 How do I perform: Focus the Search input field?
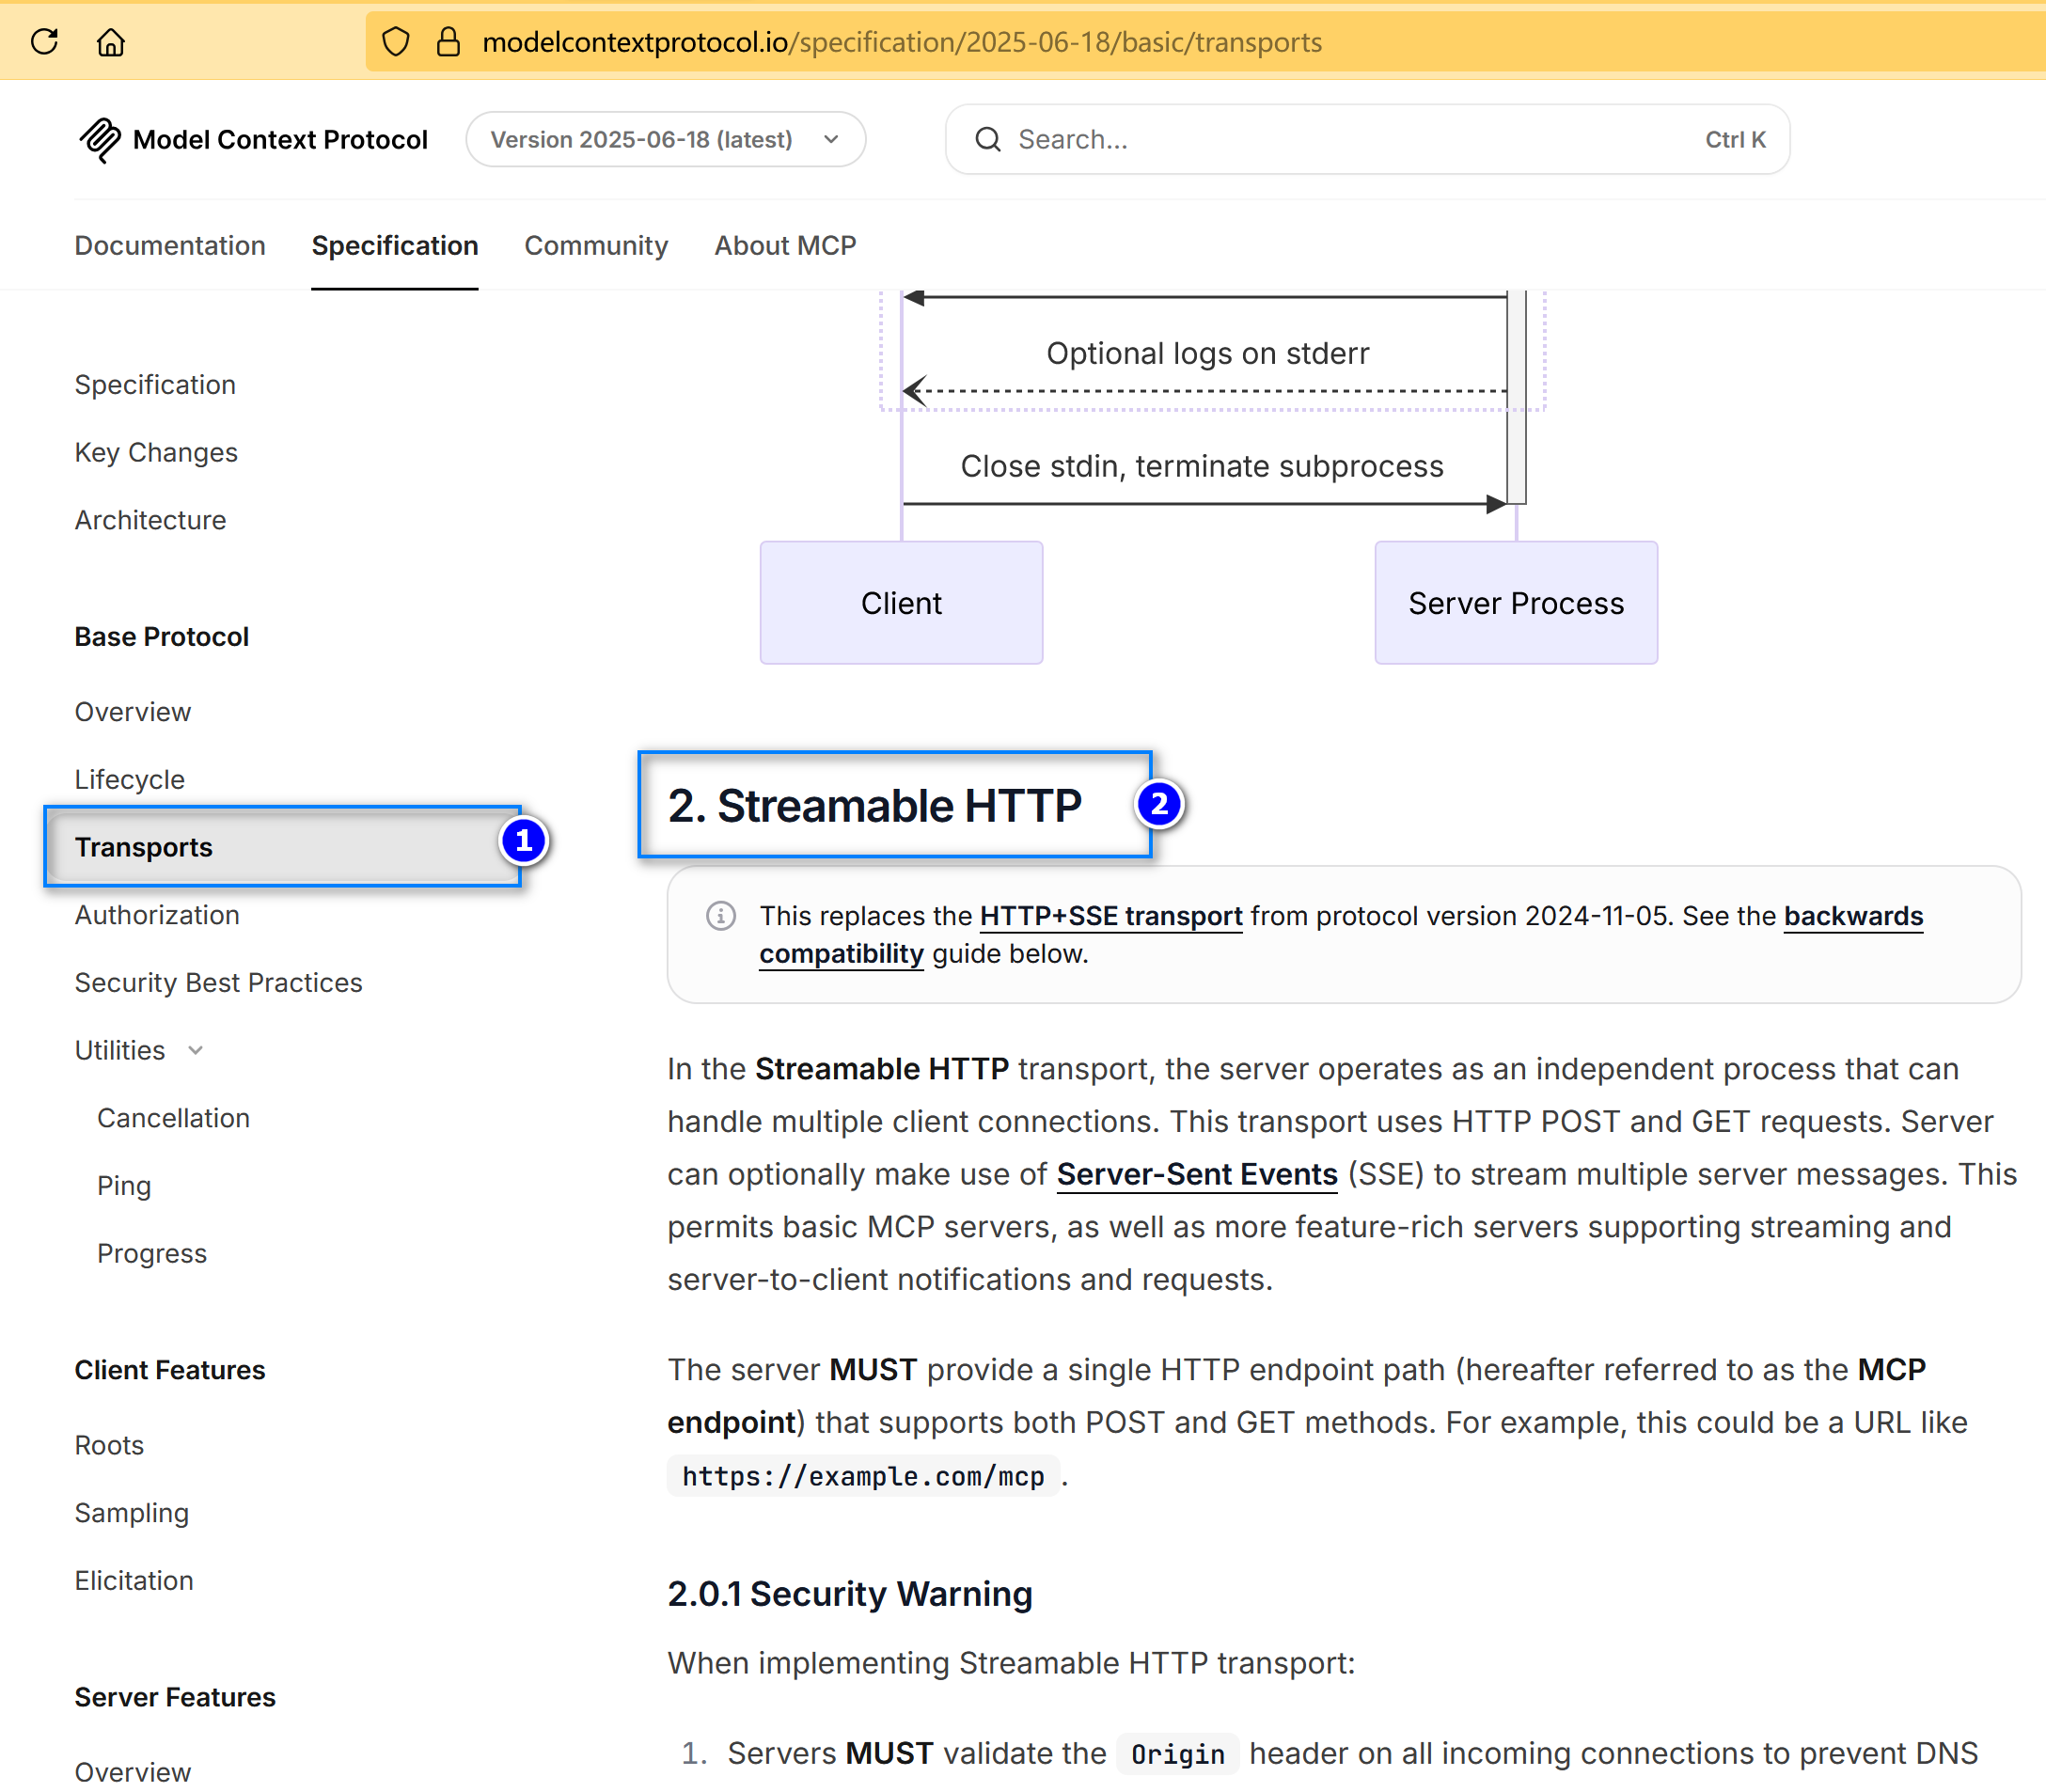pyautogui.click(x=1367, y=139)
